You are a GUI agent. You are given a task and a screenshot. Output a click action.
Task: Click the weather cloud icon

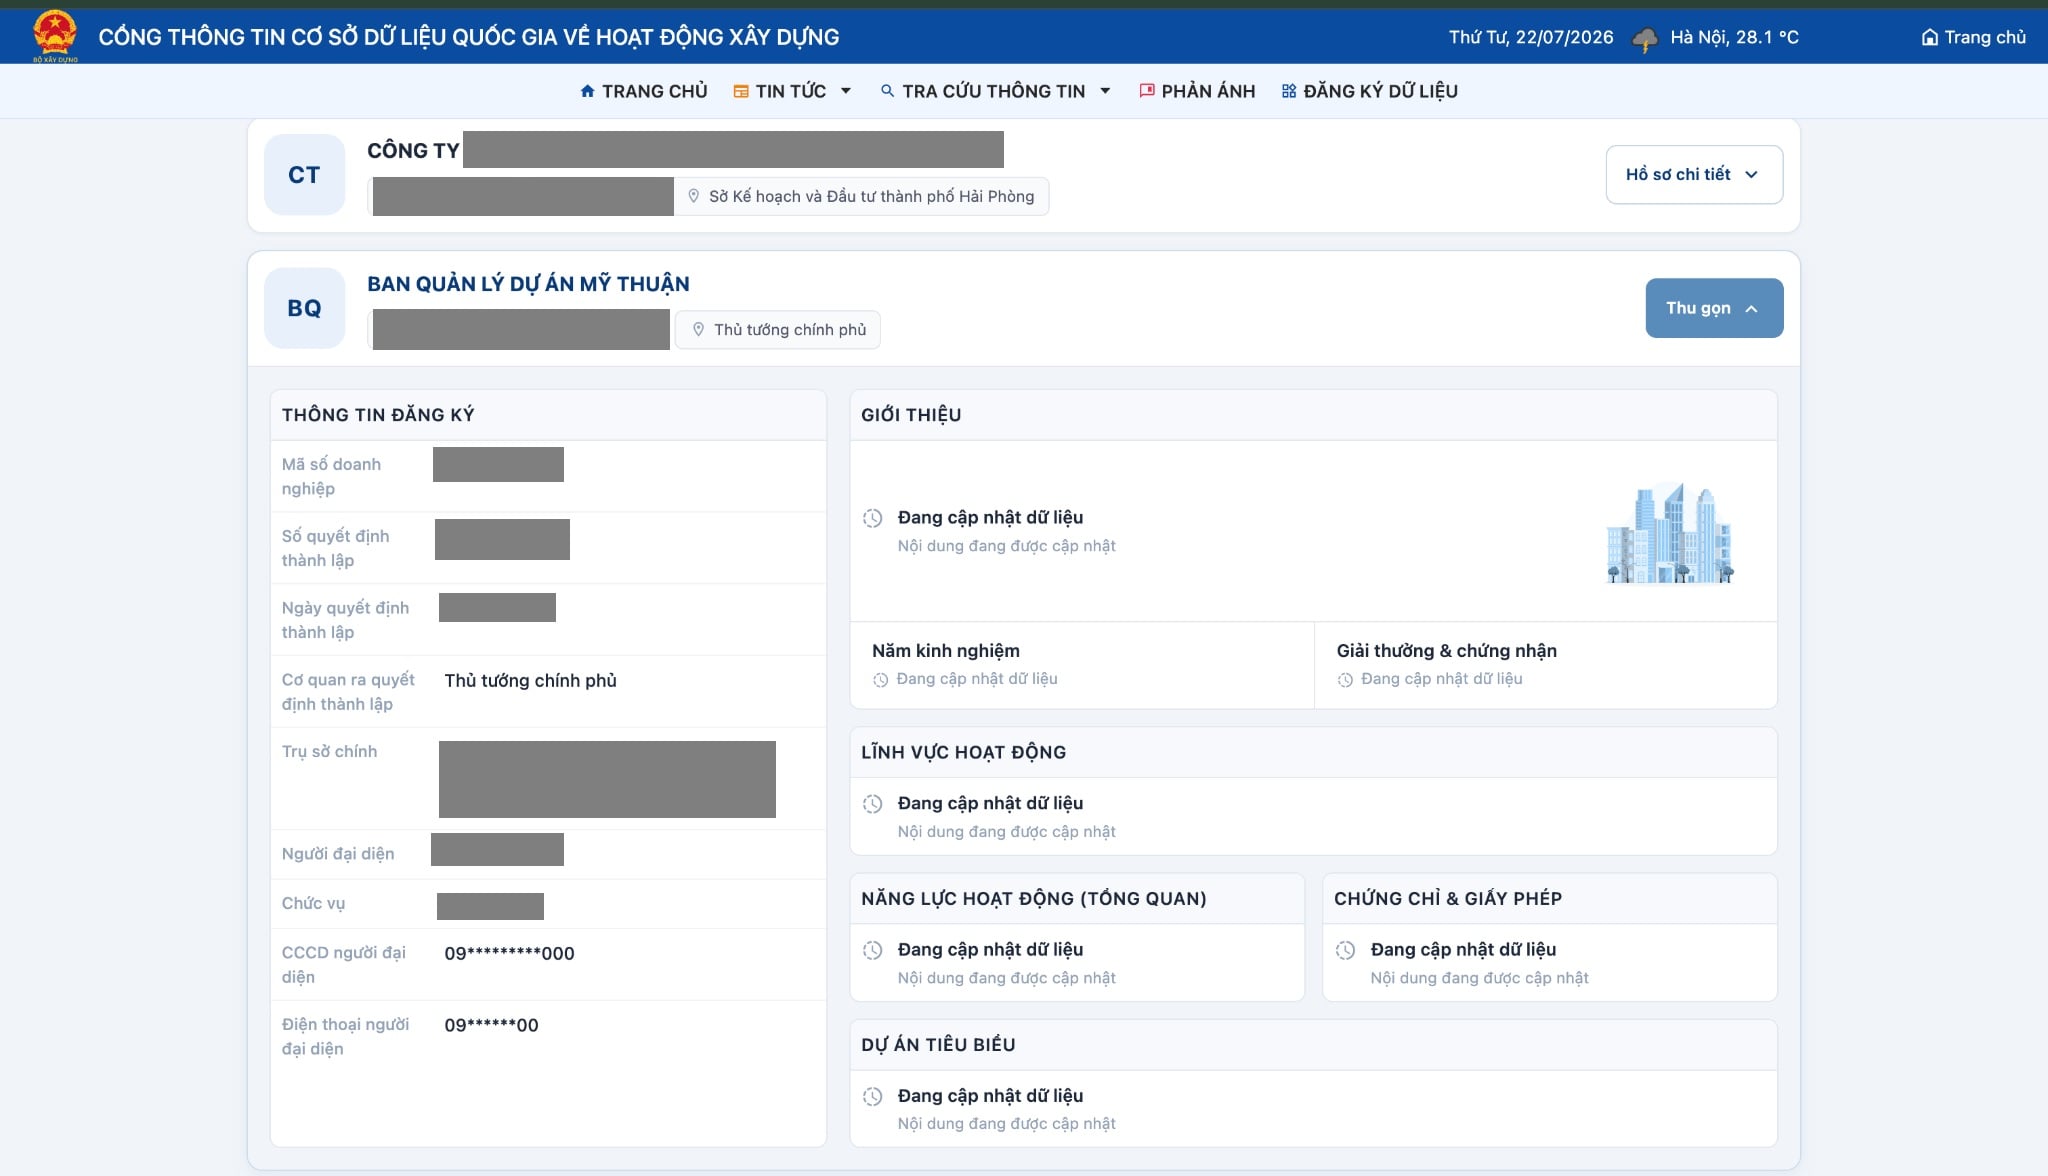pyautogui.click(x=1645, y=39)
